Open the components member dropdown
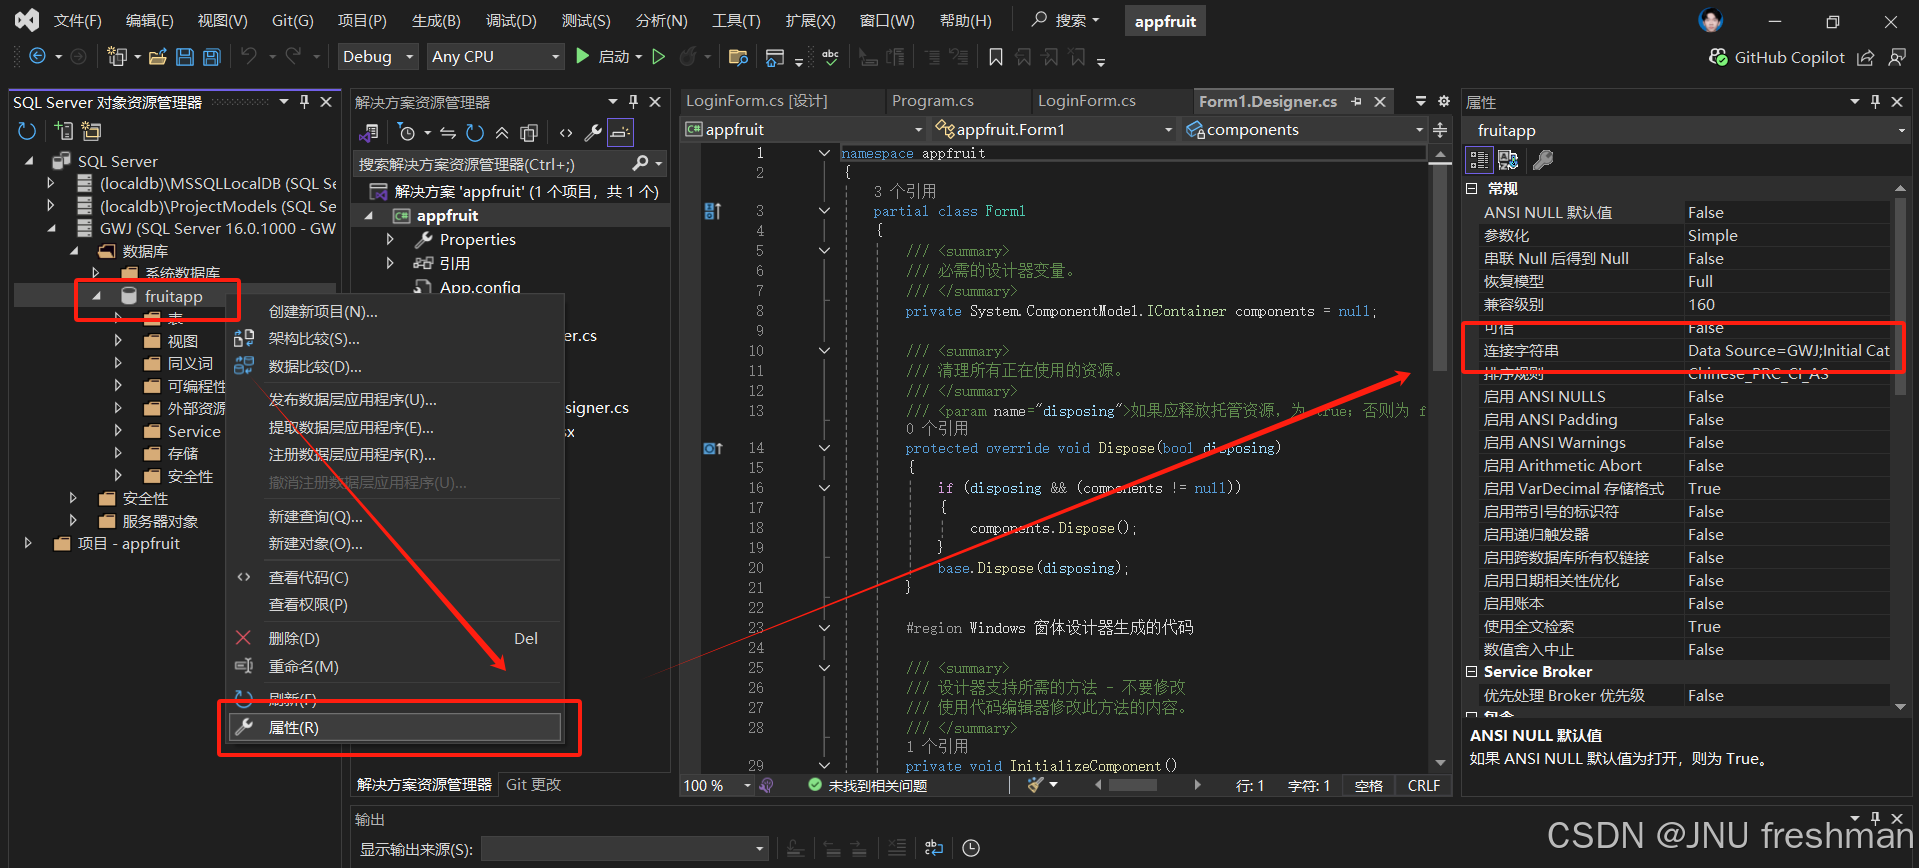 tap(1304, 129)
